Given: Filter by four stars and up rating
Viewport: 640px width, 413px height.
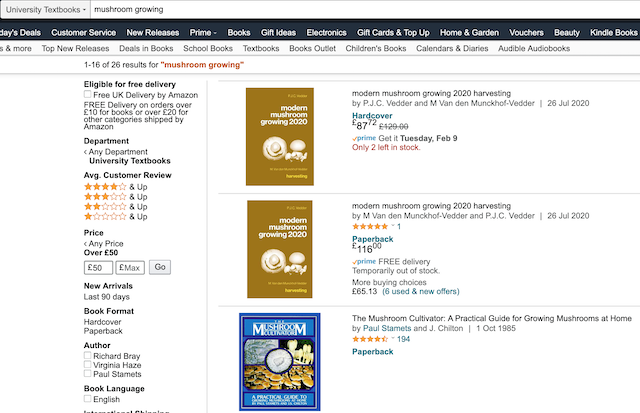Looking at the screenshot, I should 116,187.
